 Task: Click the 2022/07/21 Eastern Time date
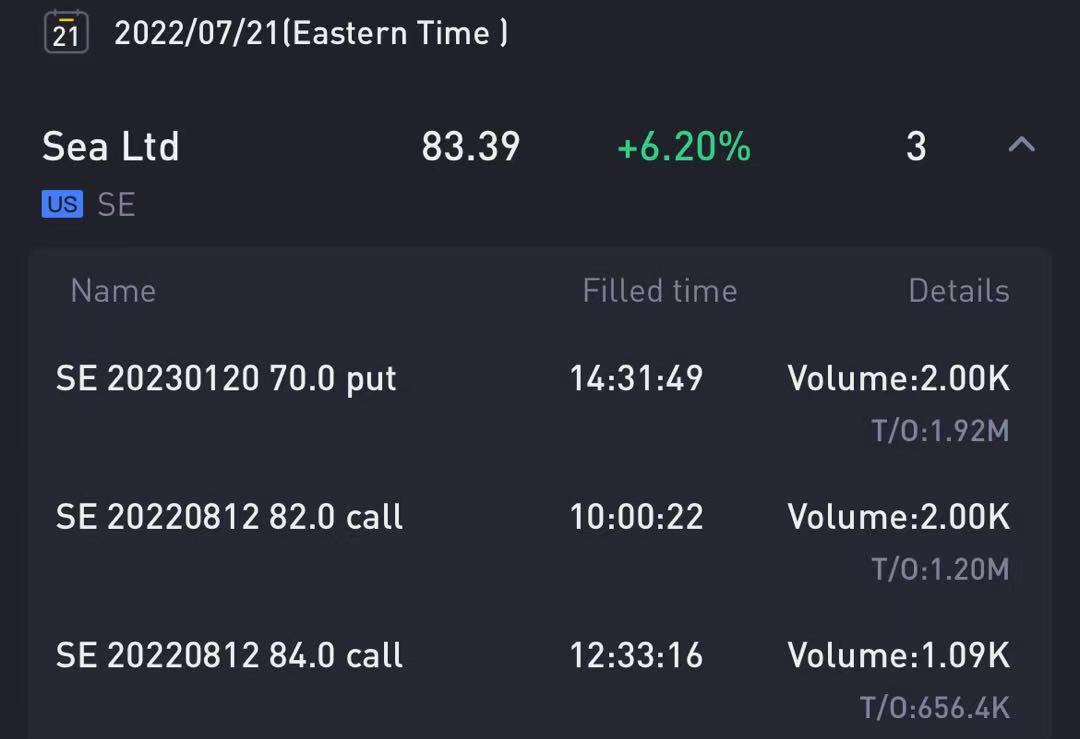(x=310, y=33)
